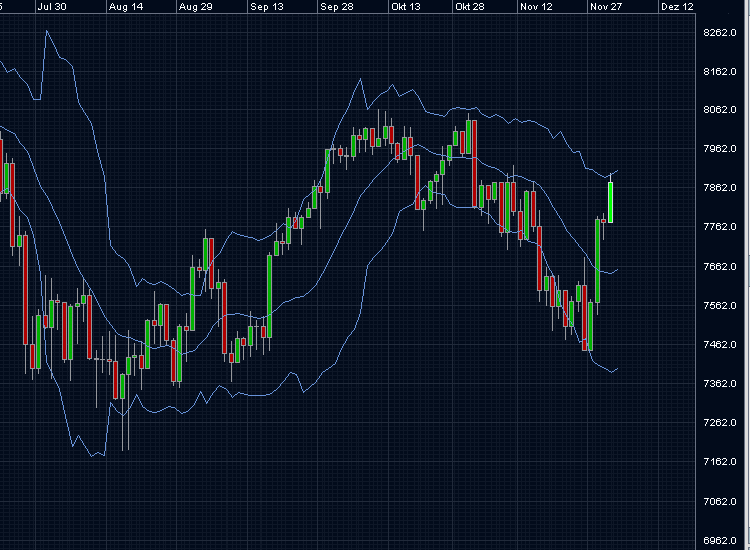This screenshot has height=550, width=750.
Task: Select the 7262.0 price level label
Action: coord(720,422)
